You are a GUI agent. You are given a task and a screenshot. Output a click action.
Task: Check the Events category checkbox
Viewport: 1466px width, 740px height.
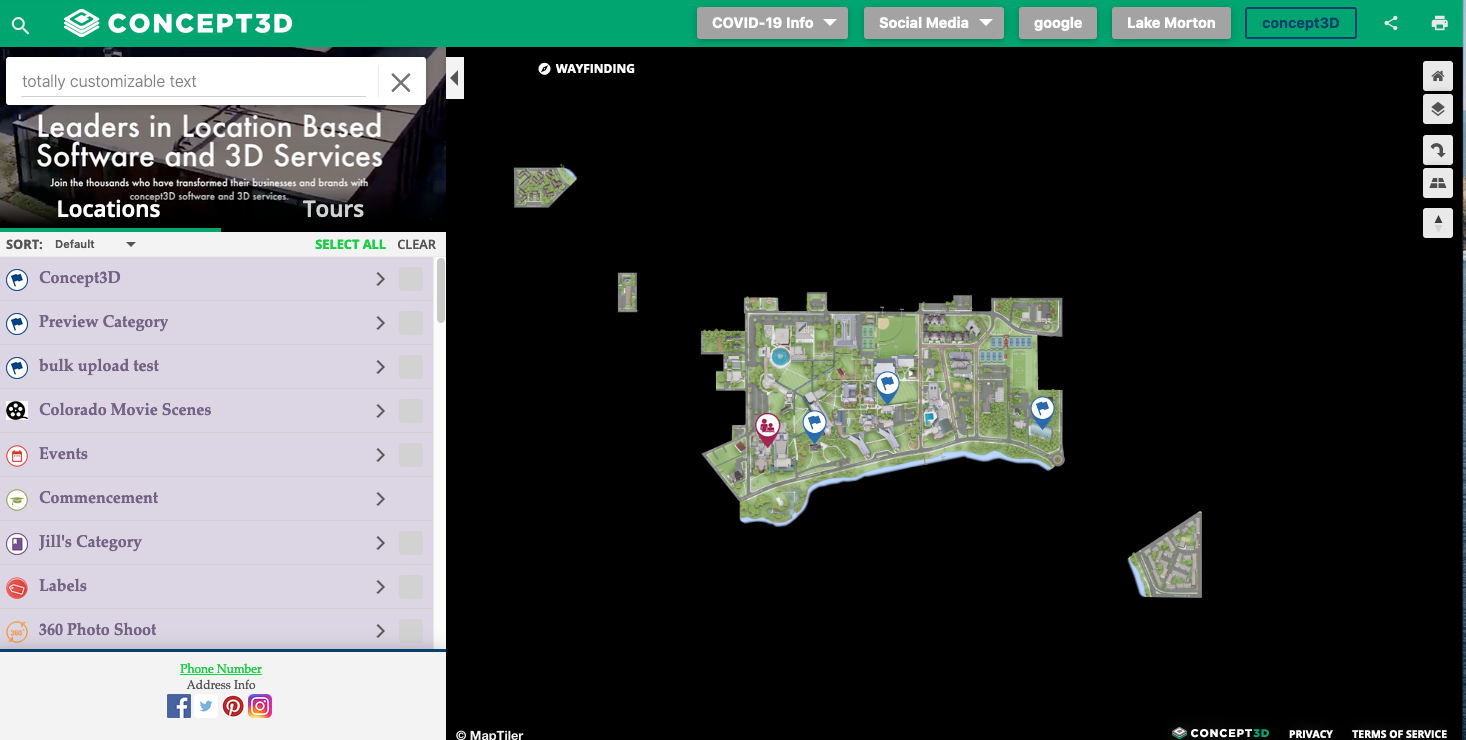tap(411, 455)
